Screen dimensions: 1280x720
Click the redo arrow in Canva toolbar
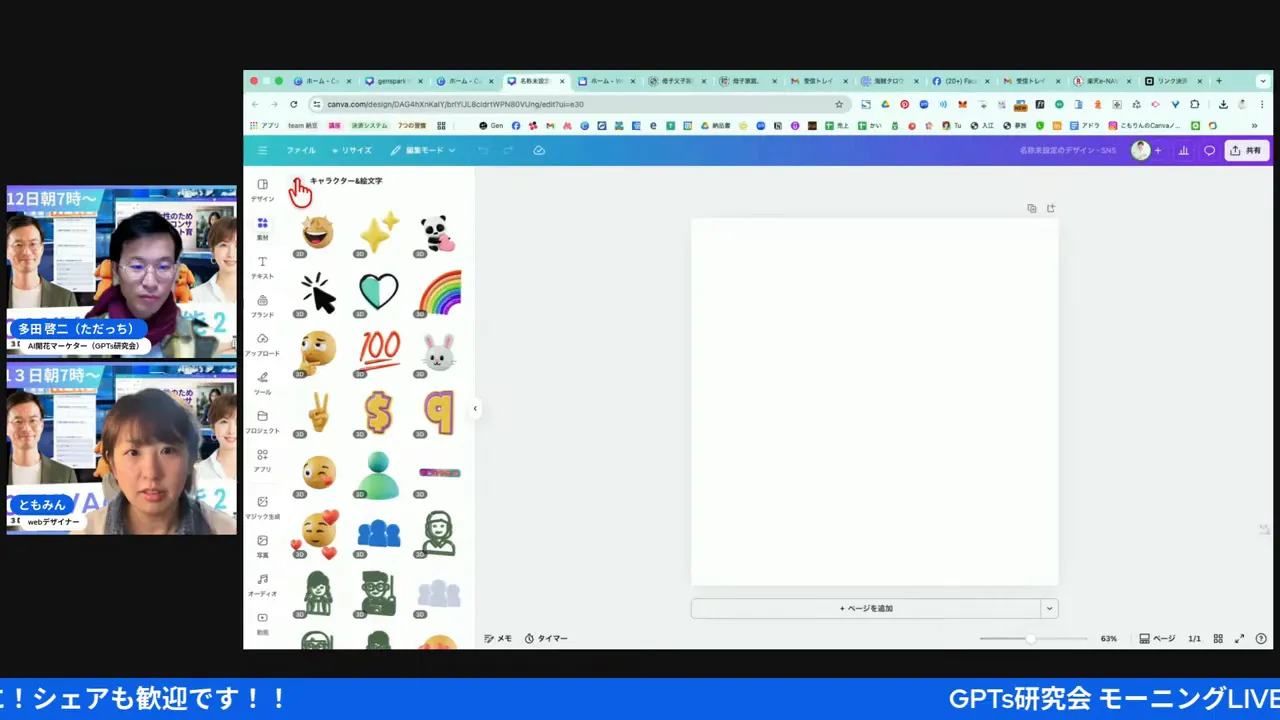508,150
